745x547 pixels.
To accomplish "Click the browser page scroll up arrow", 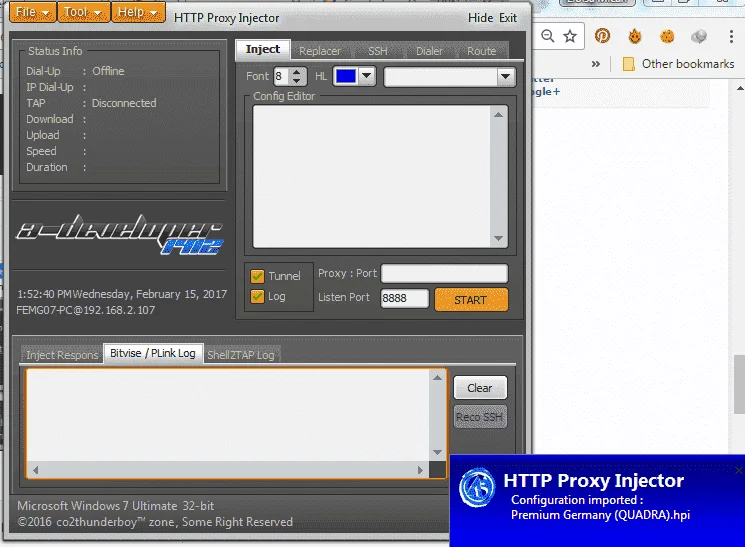I will pos(740,88).
